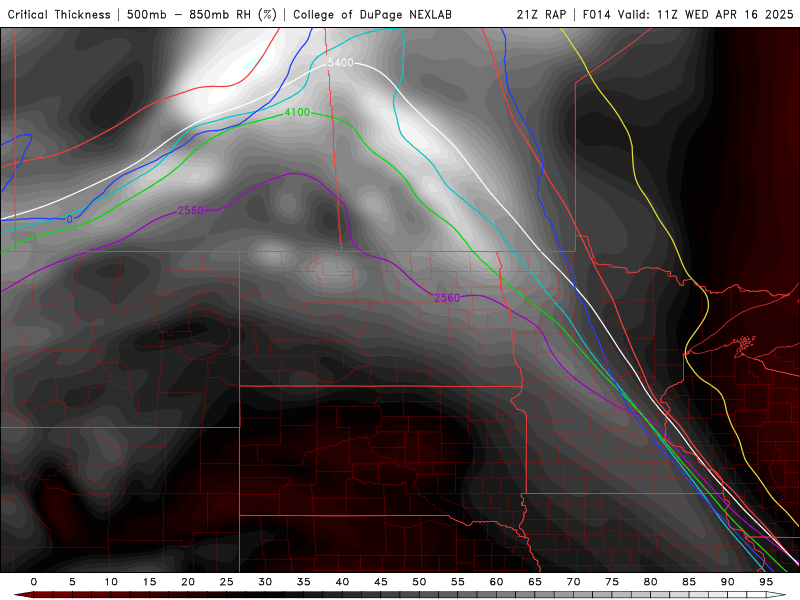Click the white contour's '5400' label
Screen dimensions: 800x600
click(x=340, y=63)
